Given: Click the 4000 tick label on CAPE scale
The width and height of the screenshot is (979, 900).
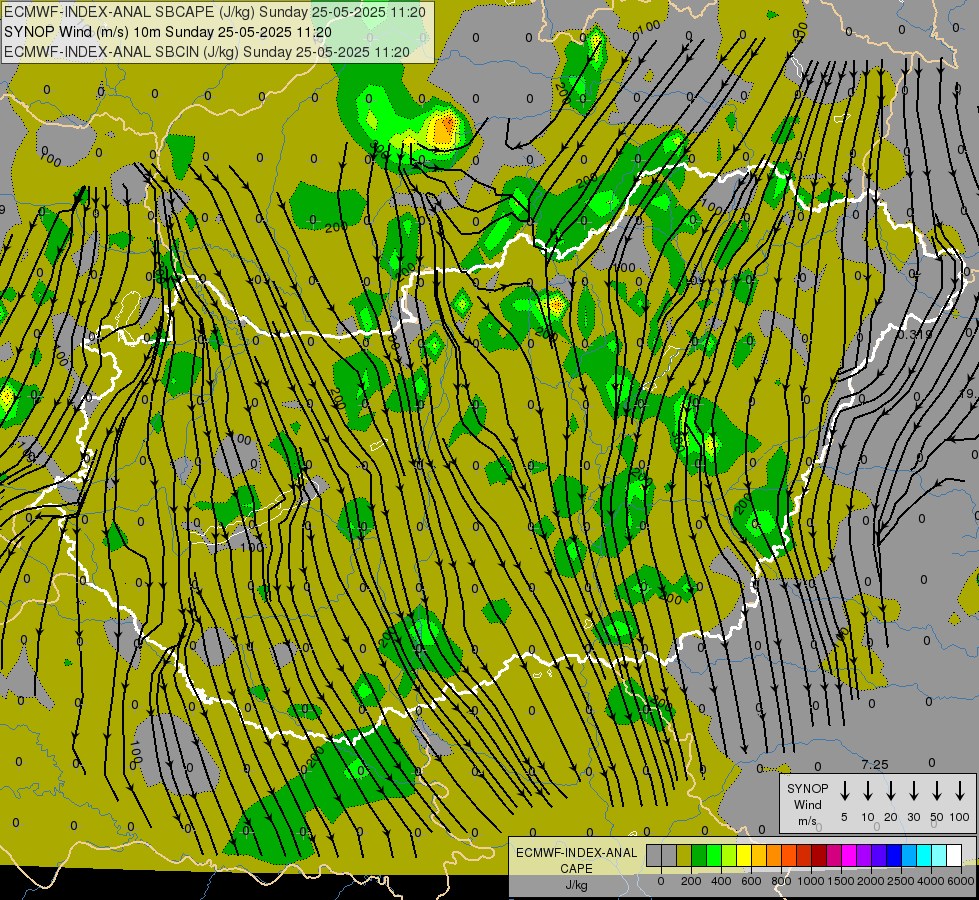Looking at the screenshot, I should click(931, 881).
